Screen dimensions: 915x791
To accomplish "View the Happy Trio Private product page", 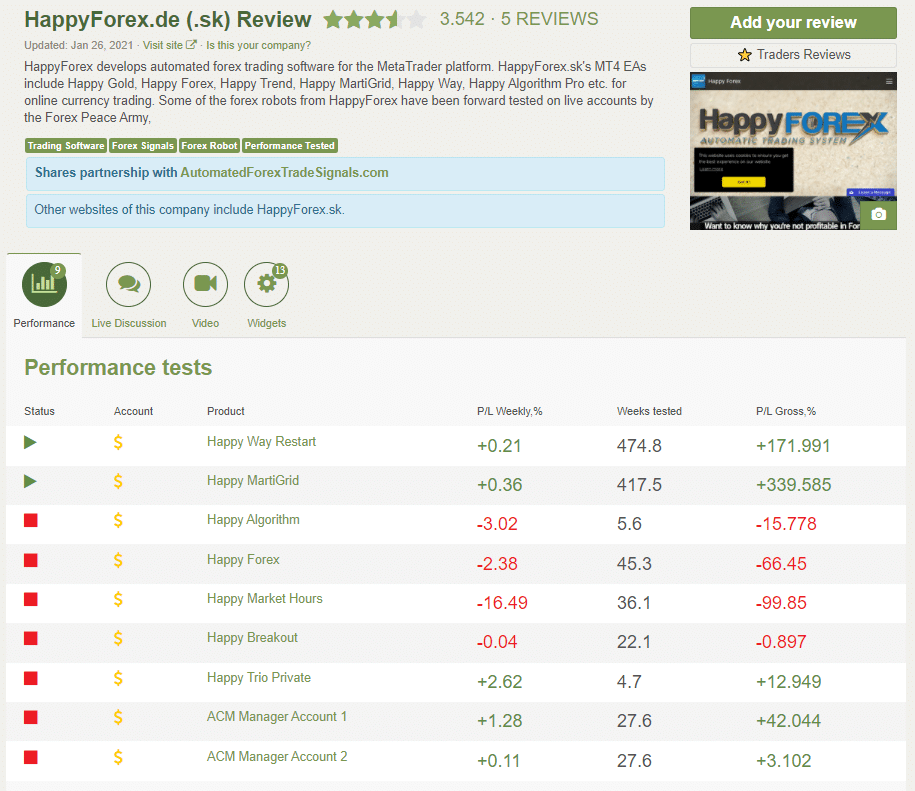I will click(x=258, y=677).
